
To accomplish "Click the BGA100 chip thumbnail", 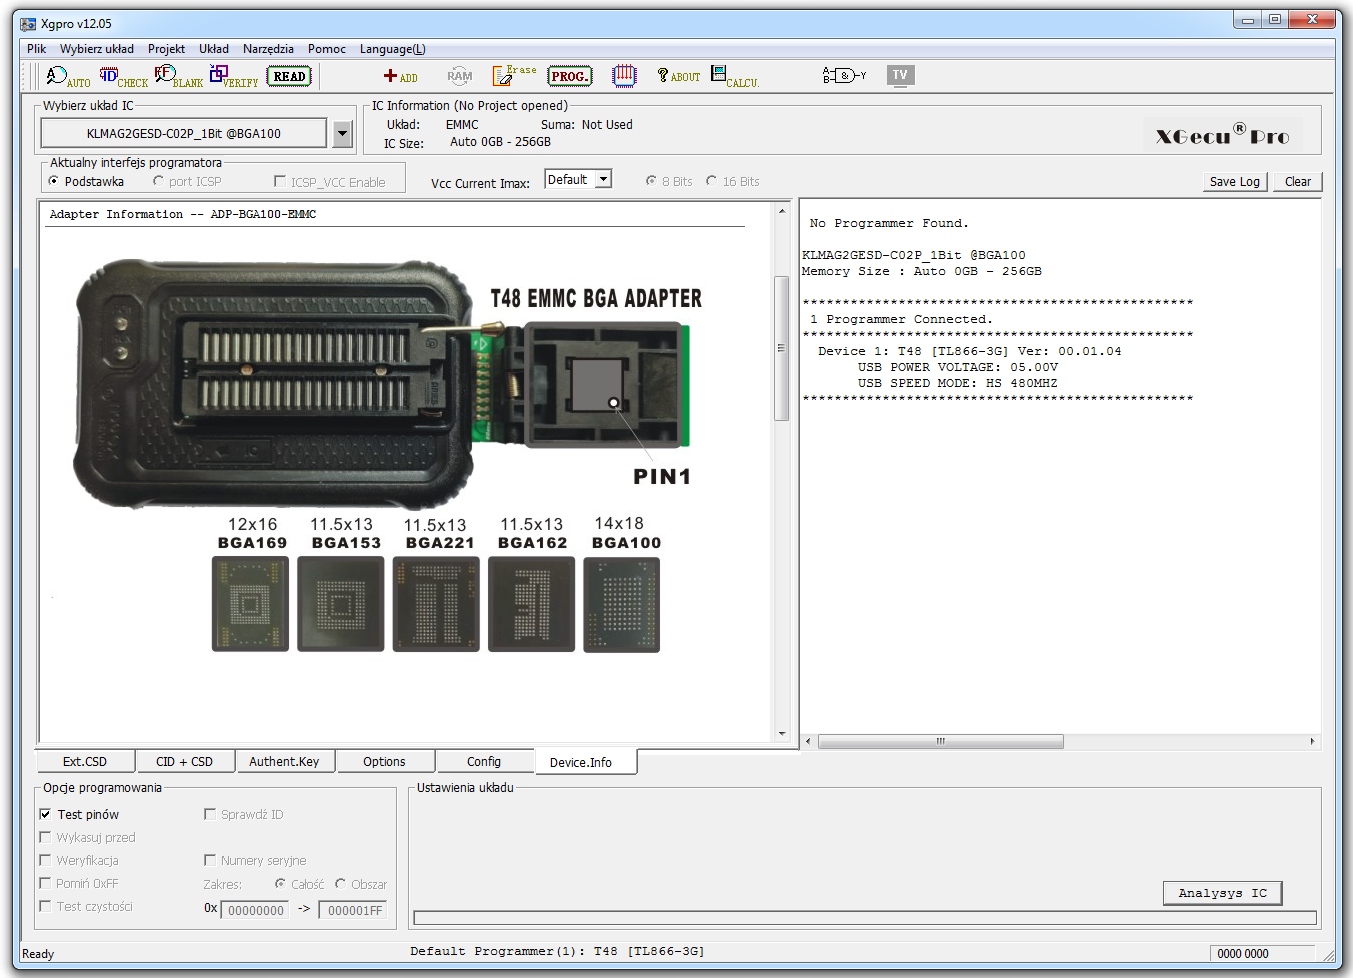I will pyautogui.click(x=622, y=604).
